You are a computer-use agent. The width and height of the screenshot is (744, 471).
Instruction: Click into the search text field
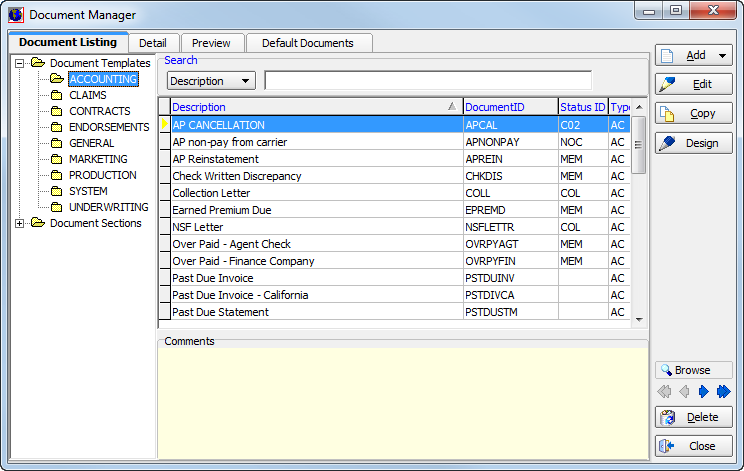428,80
